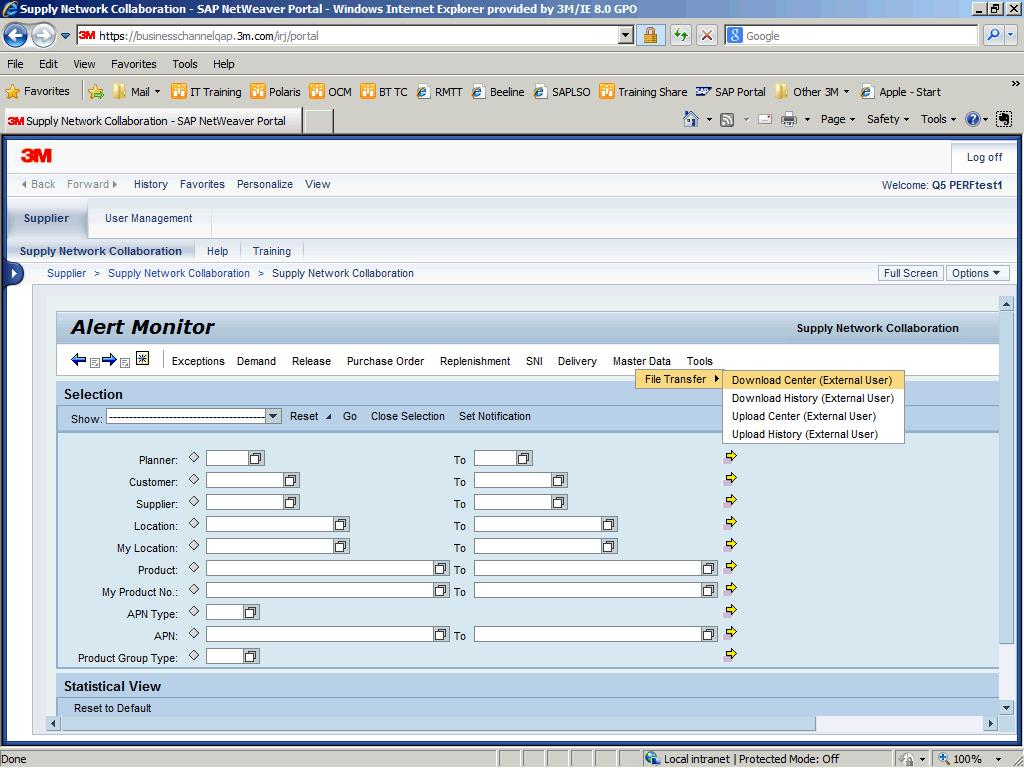Open the Show dropdown in Selection
Screen dimensions: 1024x768
(x=274, y=416)
